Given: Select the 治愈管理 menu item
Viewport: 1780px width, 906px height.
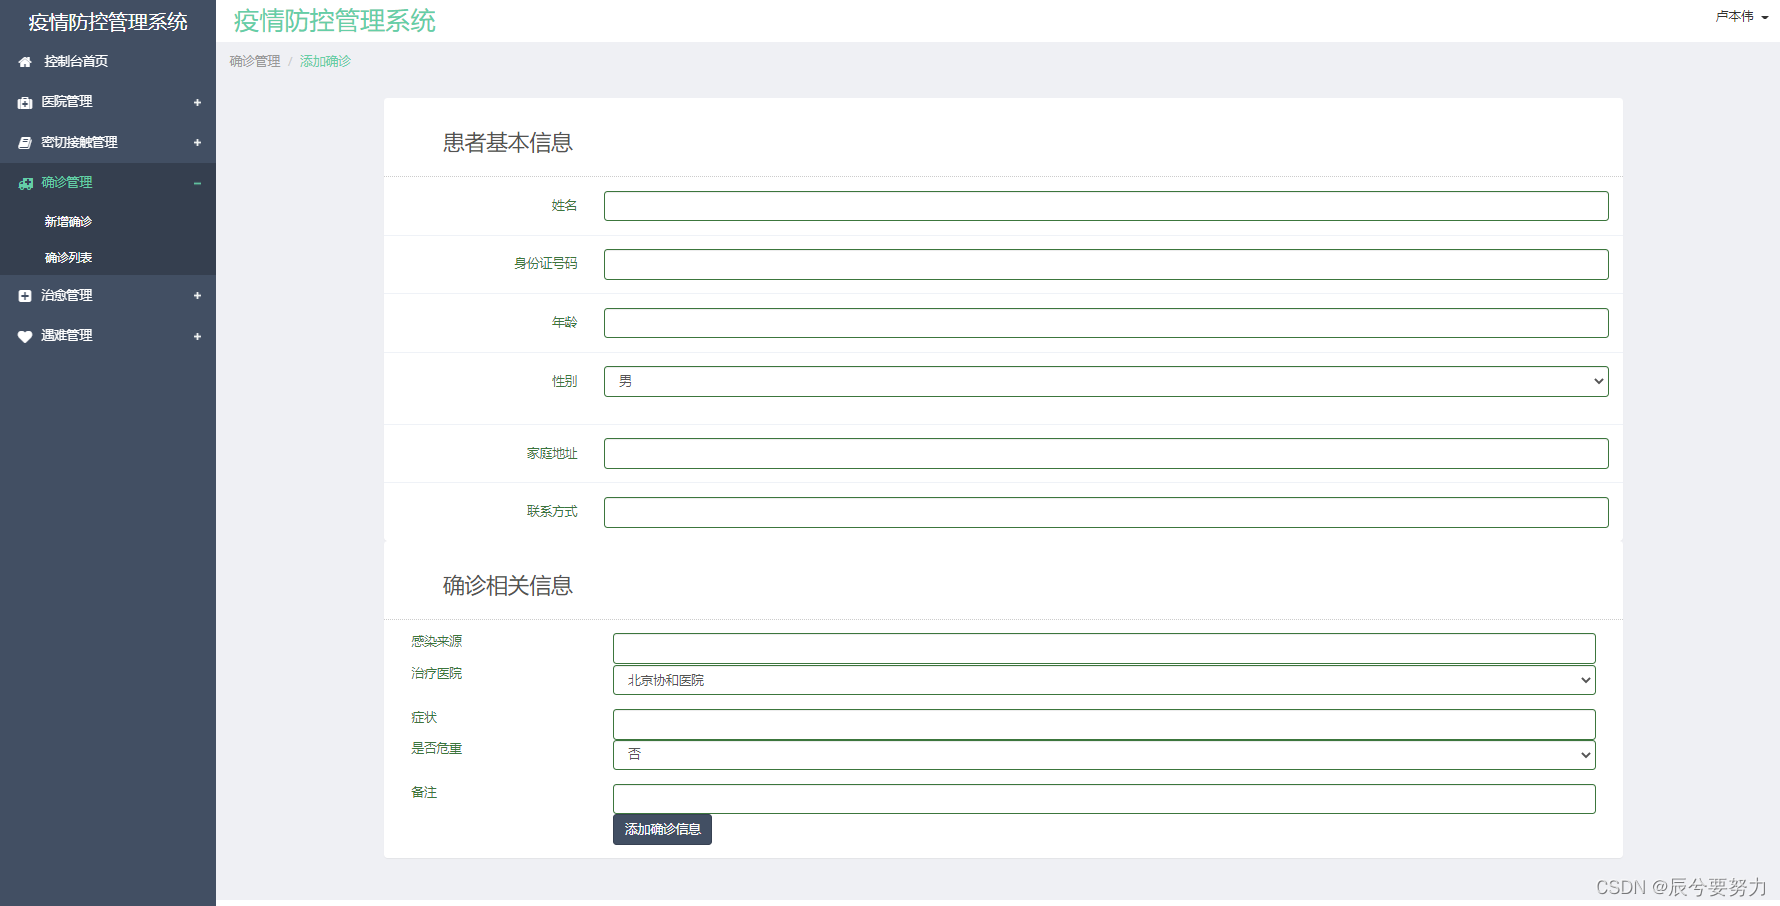Looking at the screenshot, I should click(108, 296).
